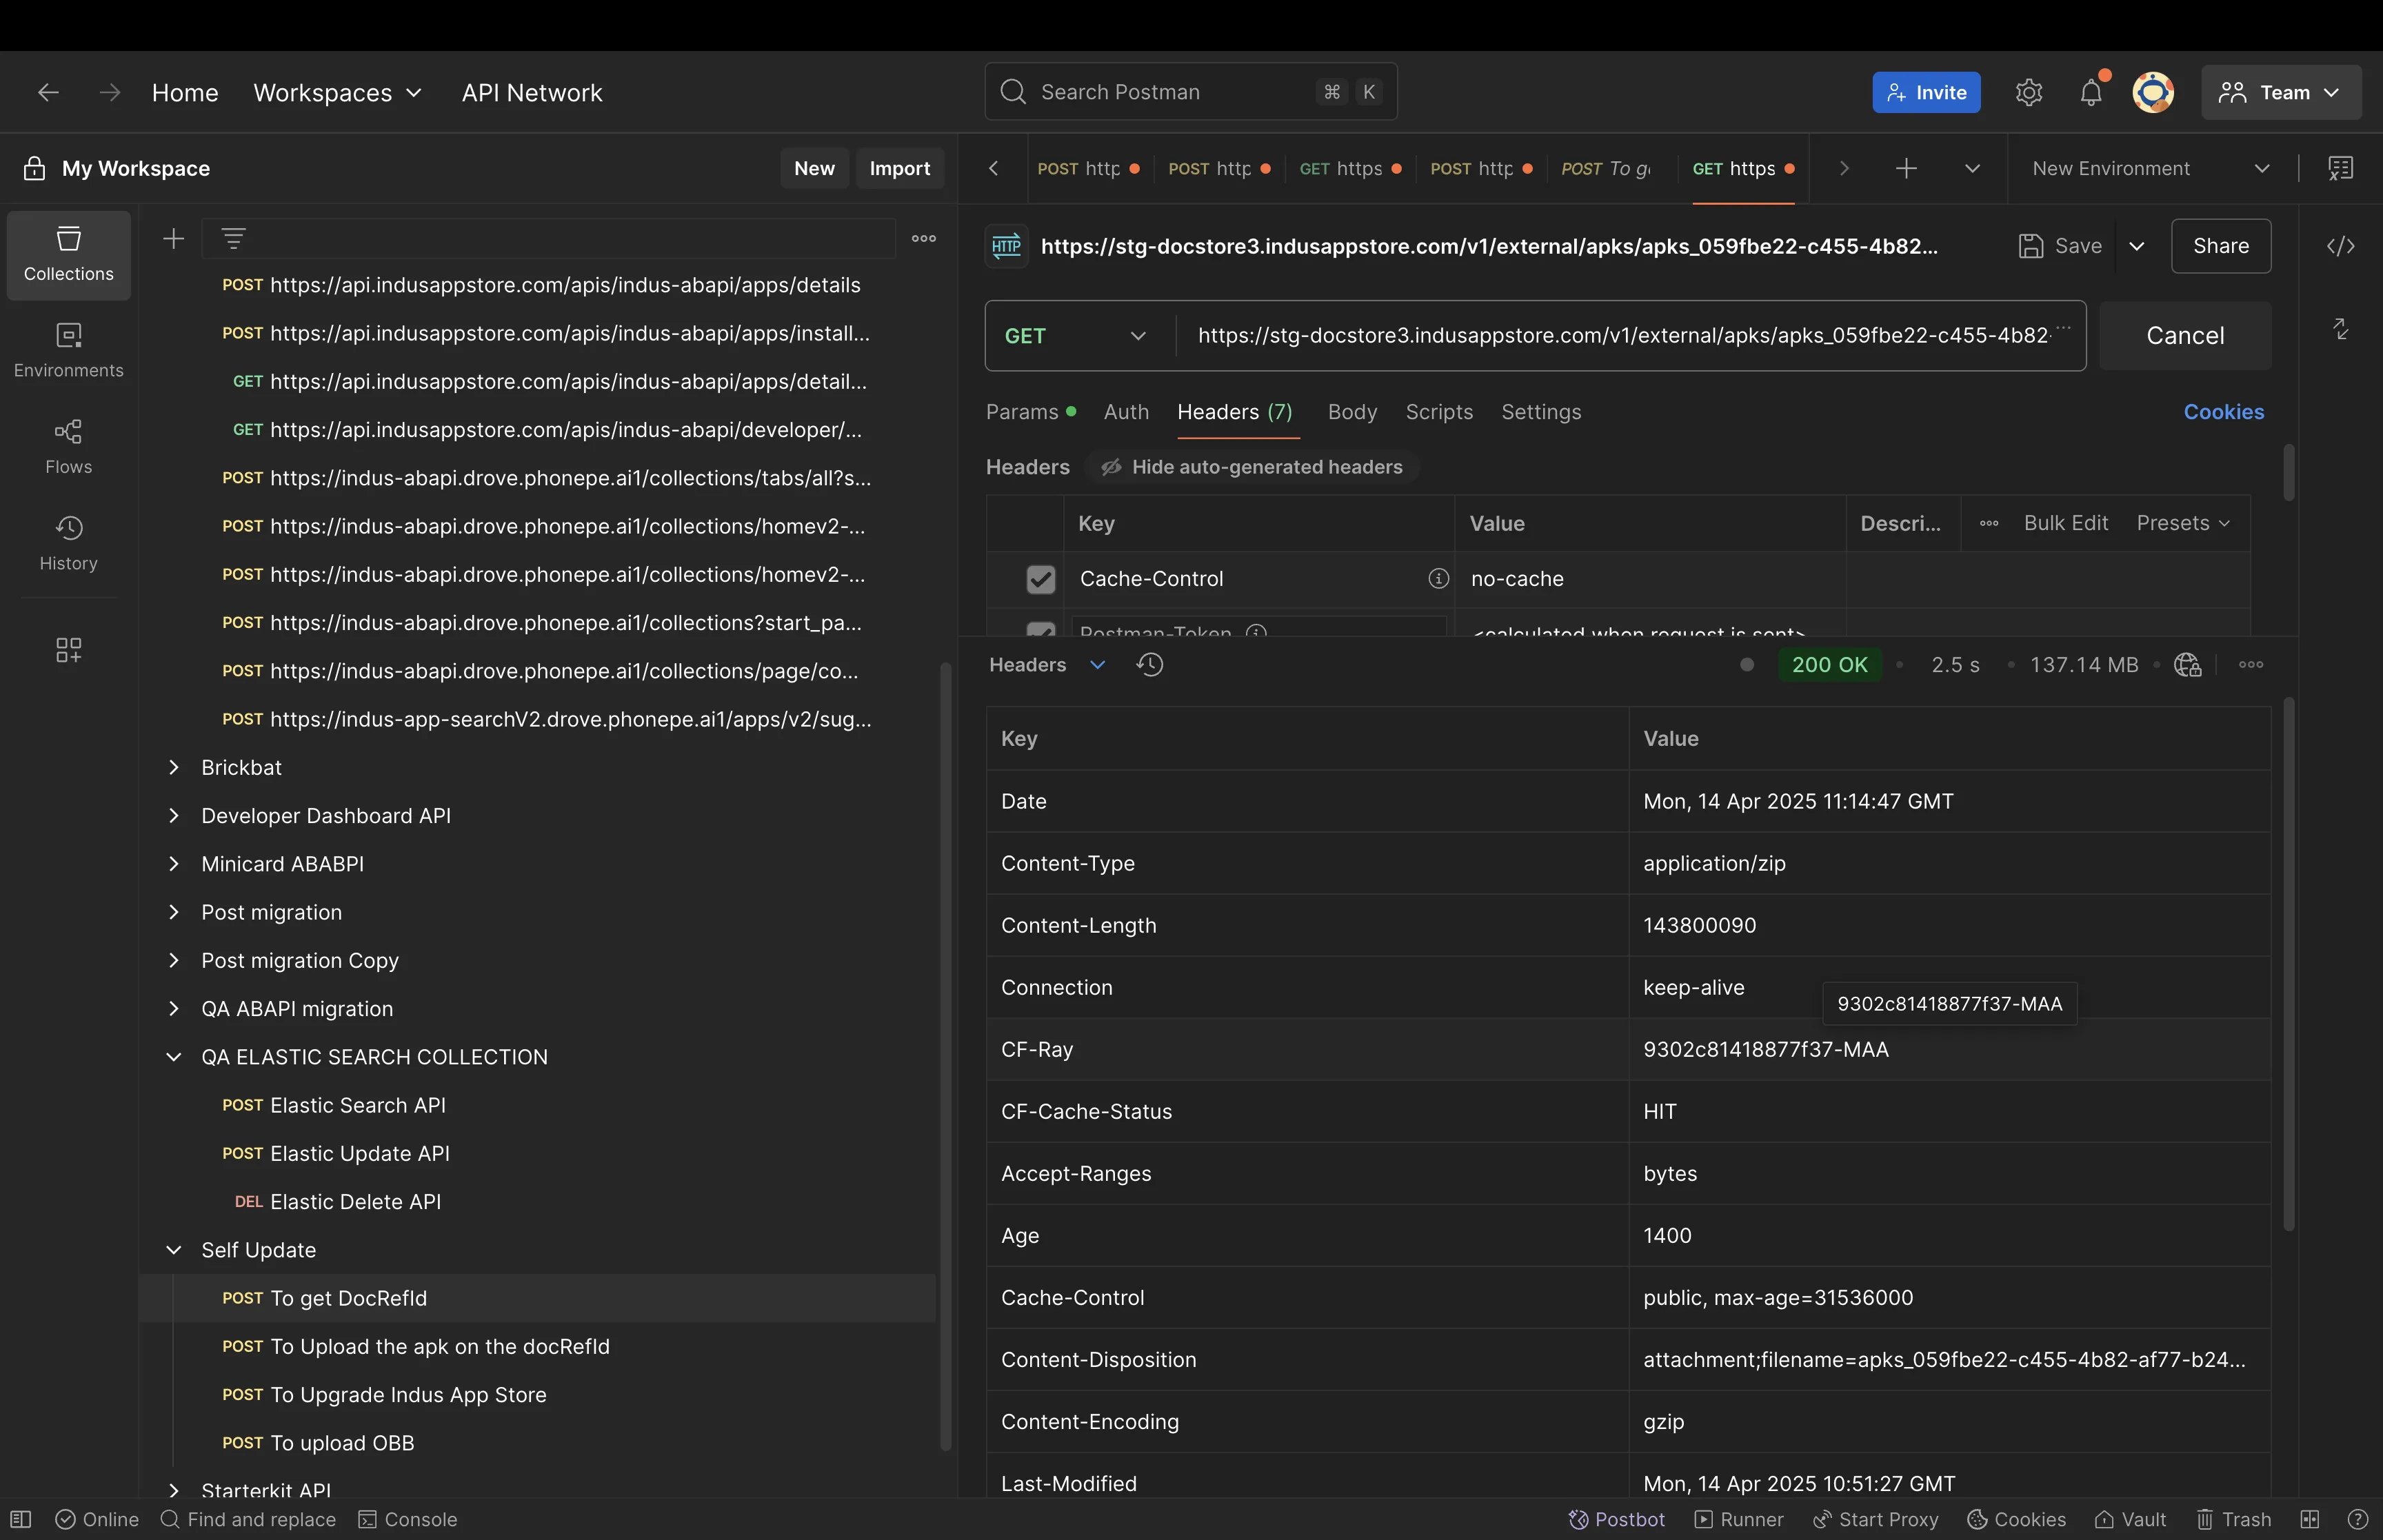This screenshot has height=1540, width=2383.
Task: Open a new request tab with plus
Action: [x=1906, y=169]
